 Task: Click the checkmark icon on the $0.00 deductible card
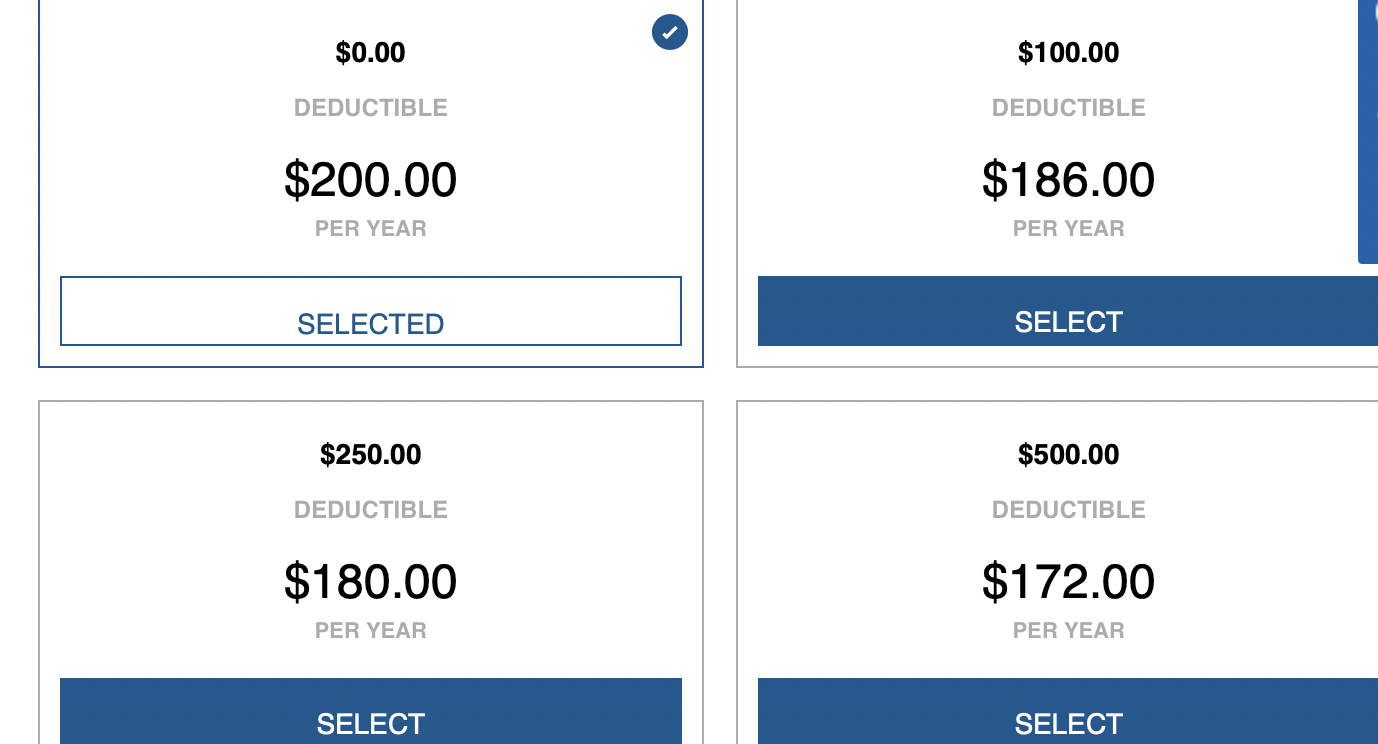point(669,32)
